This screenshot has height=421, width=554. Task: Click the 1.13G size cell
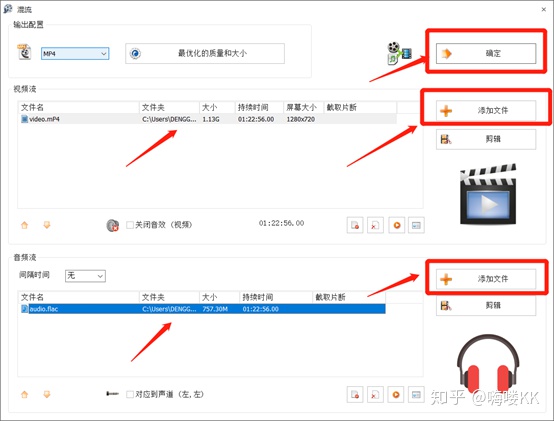pos(211,119)
